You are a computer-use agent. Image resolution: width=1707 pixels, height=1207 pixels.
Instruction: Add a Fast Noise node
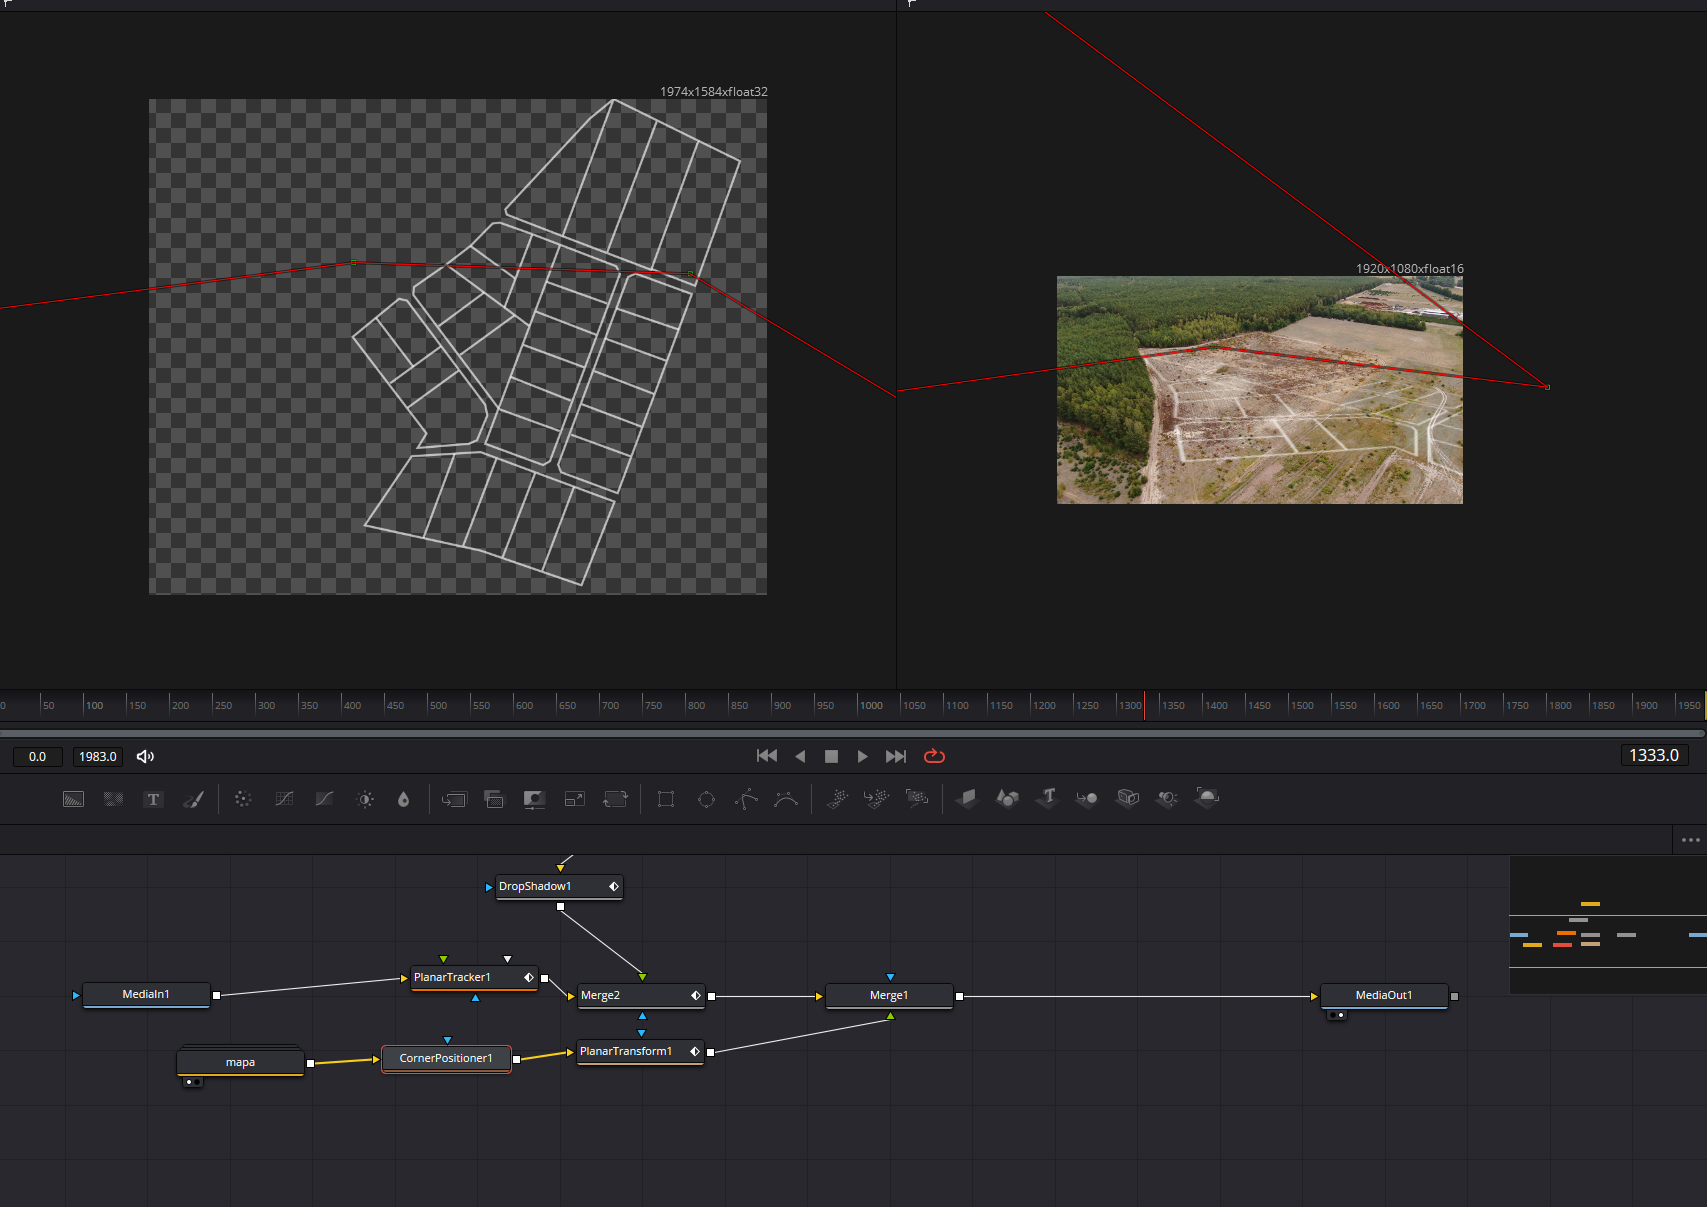113,799
